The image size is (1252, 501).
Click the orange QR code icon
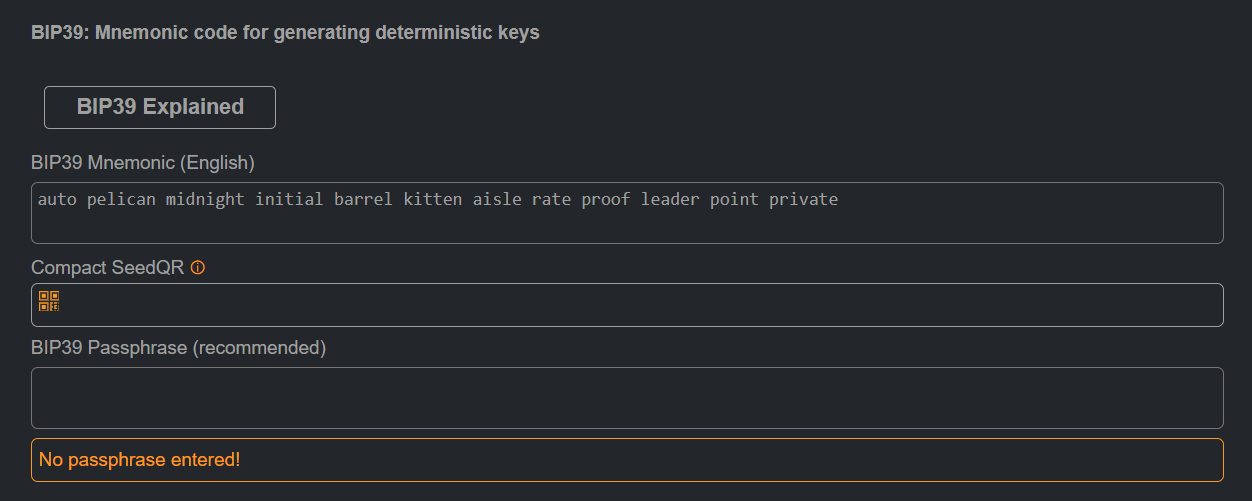pos(49,301)
